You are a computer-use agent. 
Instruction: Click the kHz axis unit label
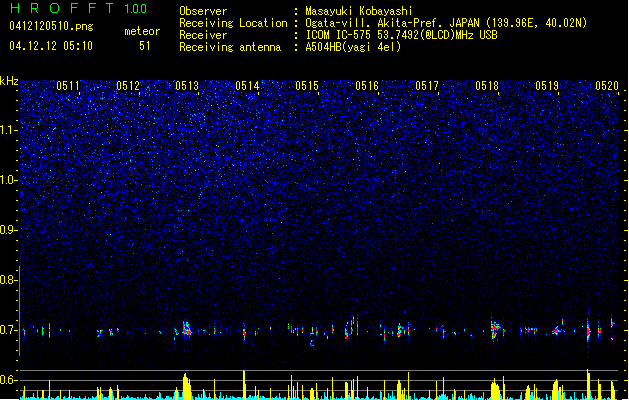pos(9,81)
